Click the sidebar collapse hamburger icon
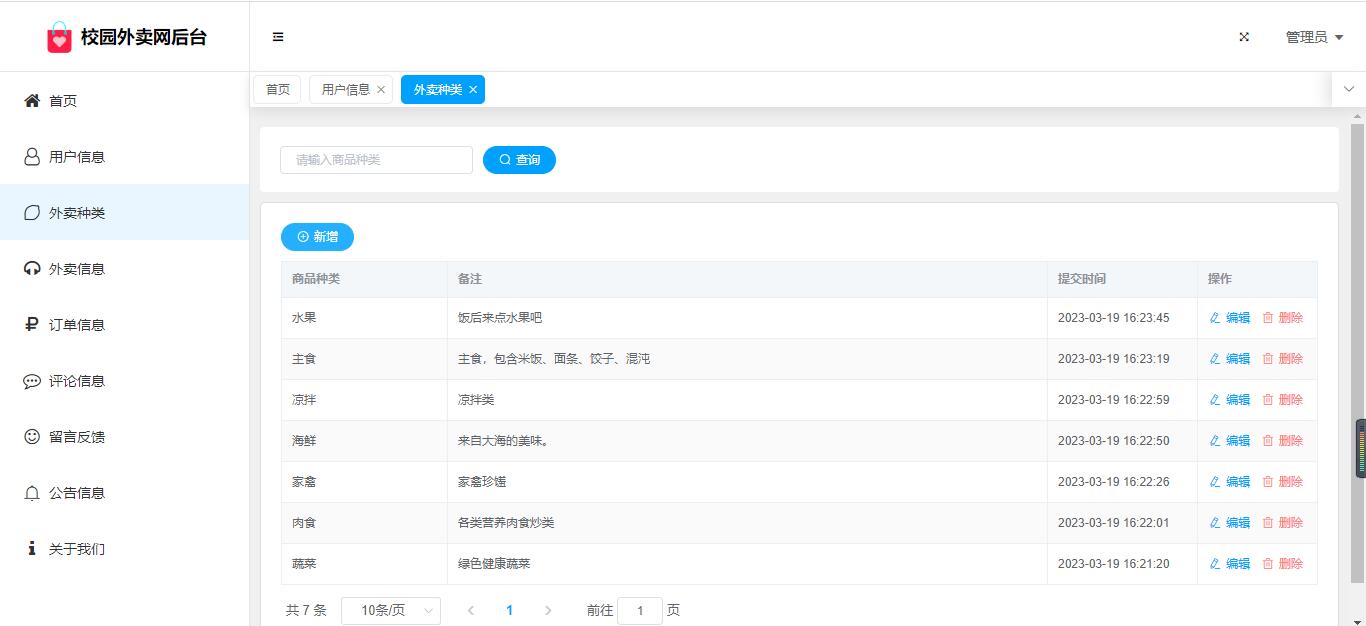 (x=278, y=37)
